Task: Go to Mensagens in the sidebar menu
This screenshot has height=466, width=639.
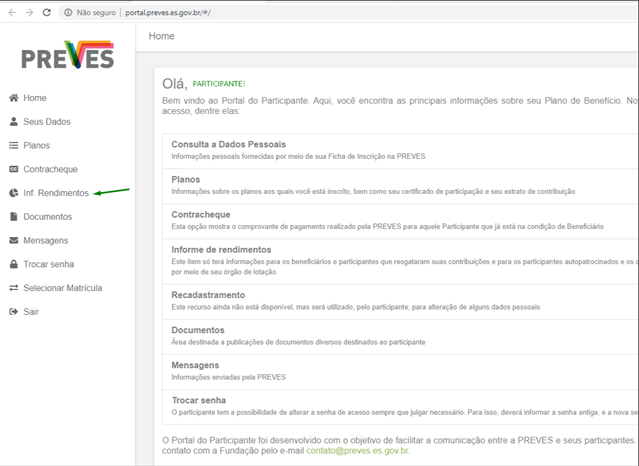Action: tap(47, 241)
